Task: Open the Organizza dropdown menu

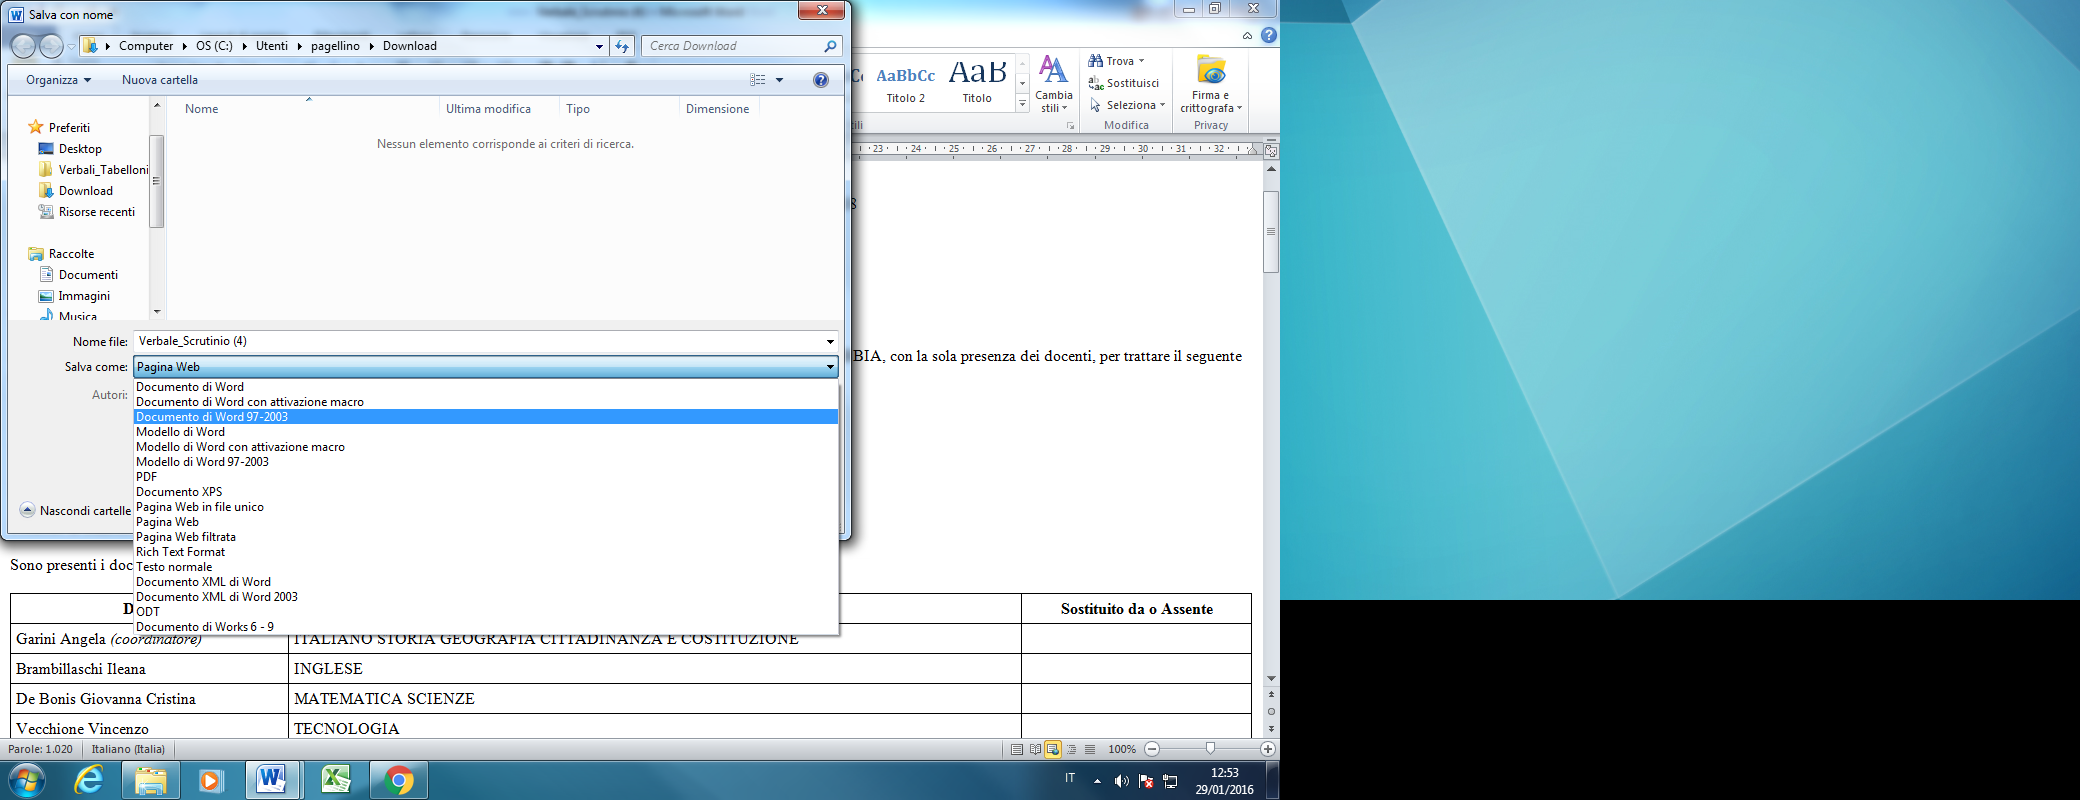Action: (x=58, y=80)
